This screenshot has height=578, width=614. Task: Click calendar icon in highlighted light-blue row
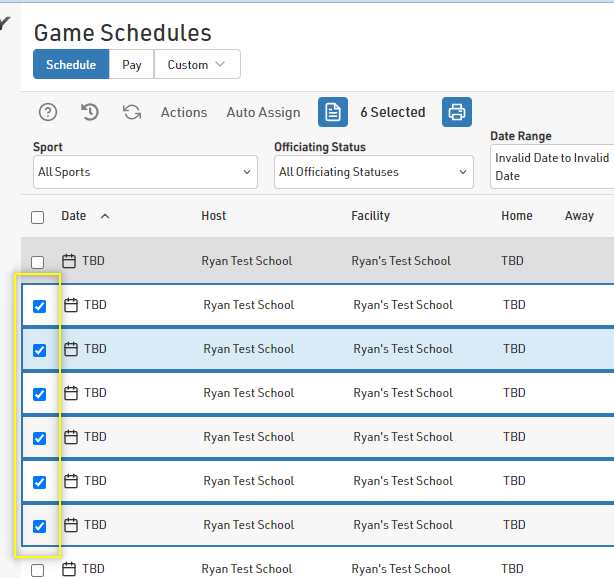click(70, 349)
